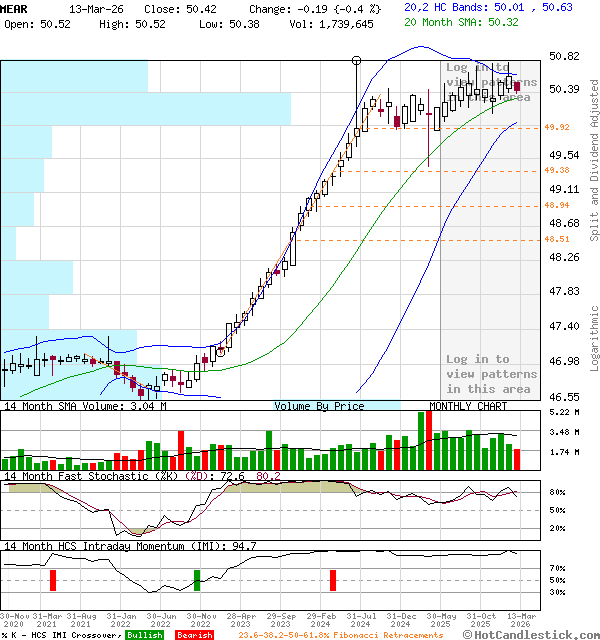Image resolution: width=600 pixels, height=640 pixels.
Task: Select the 48.51 Fibonacci level label
Action: pos(557,240)
